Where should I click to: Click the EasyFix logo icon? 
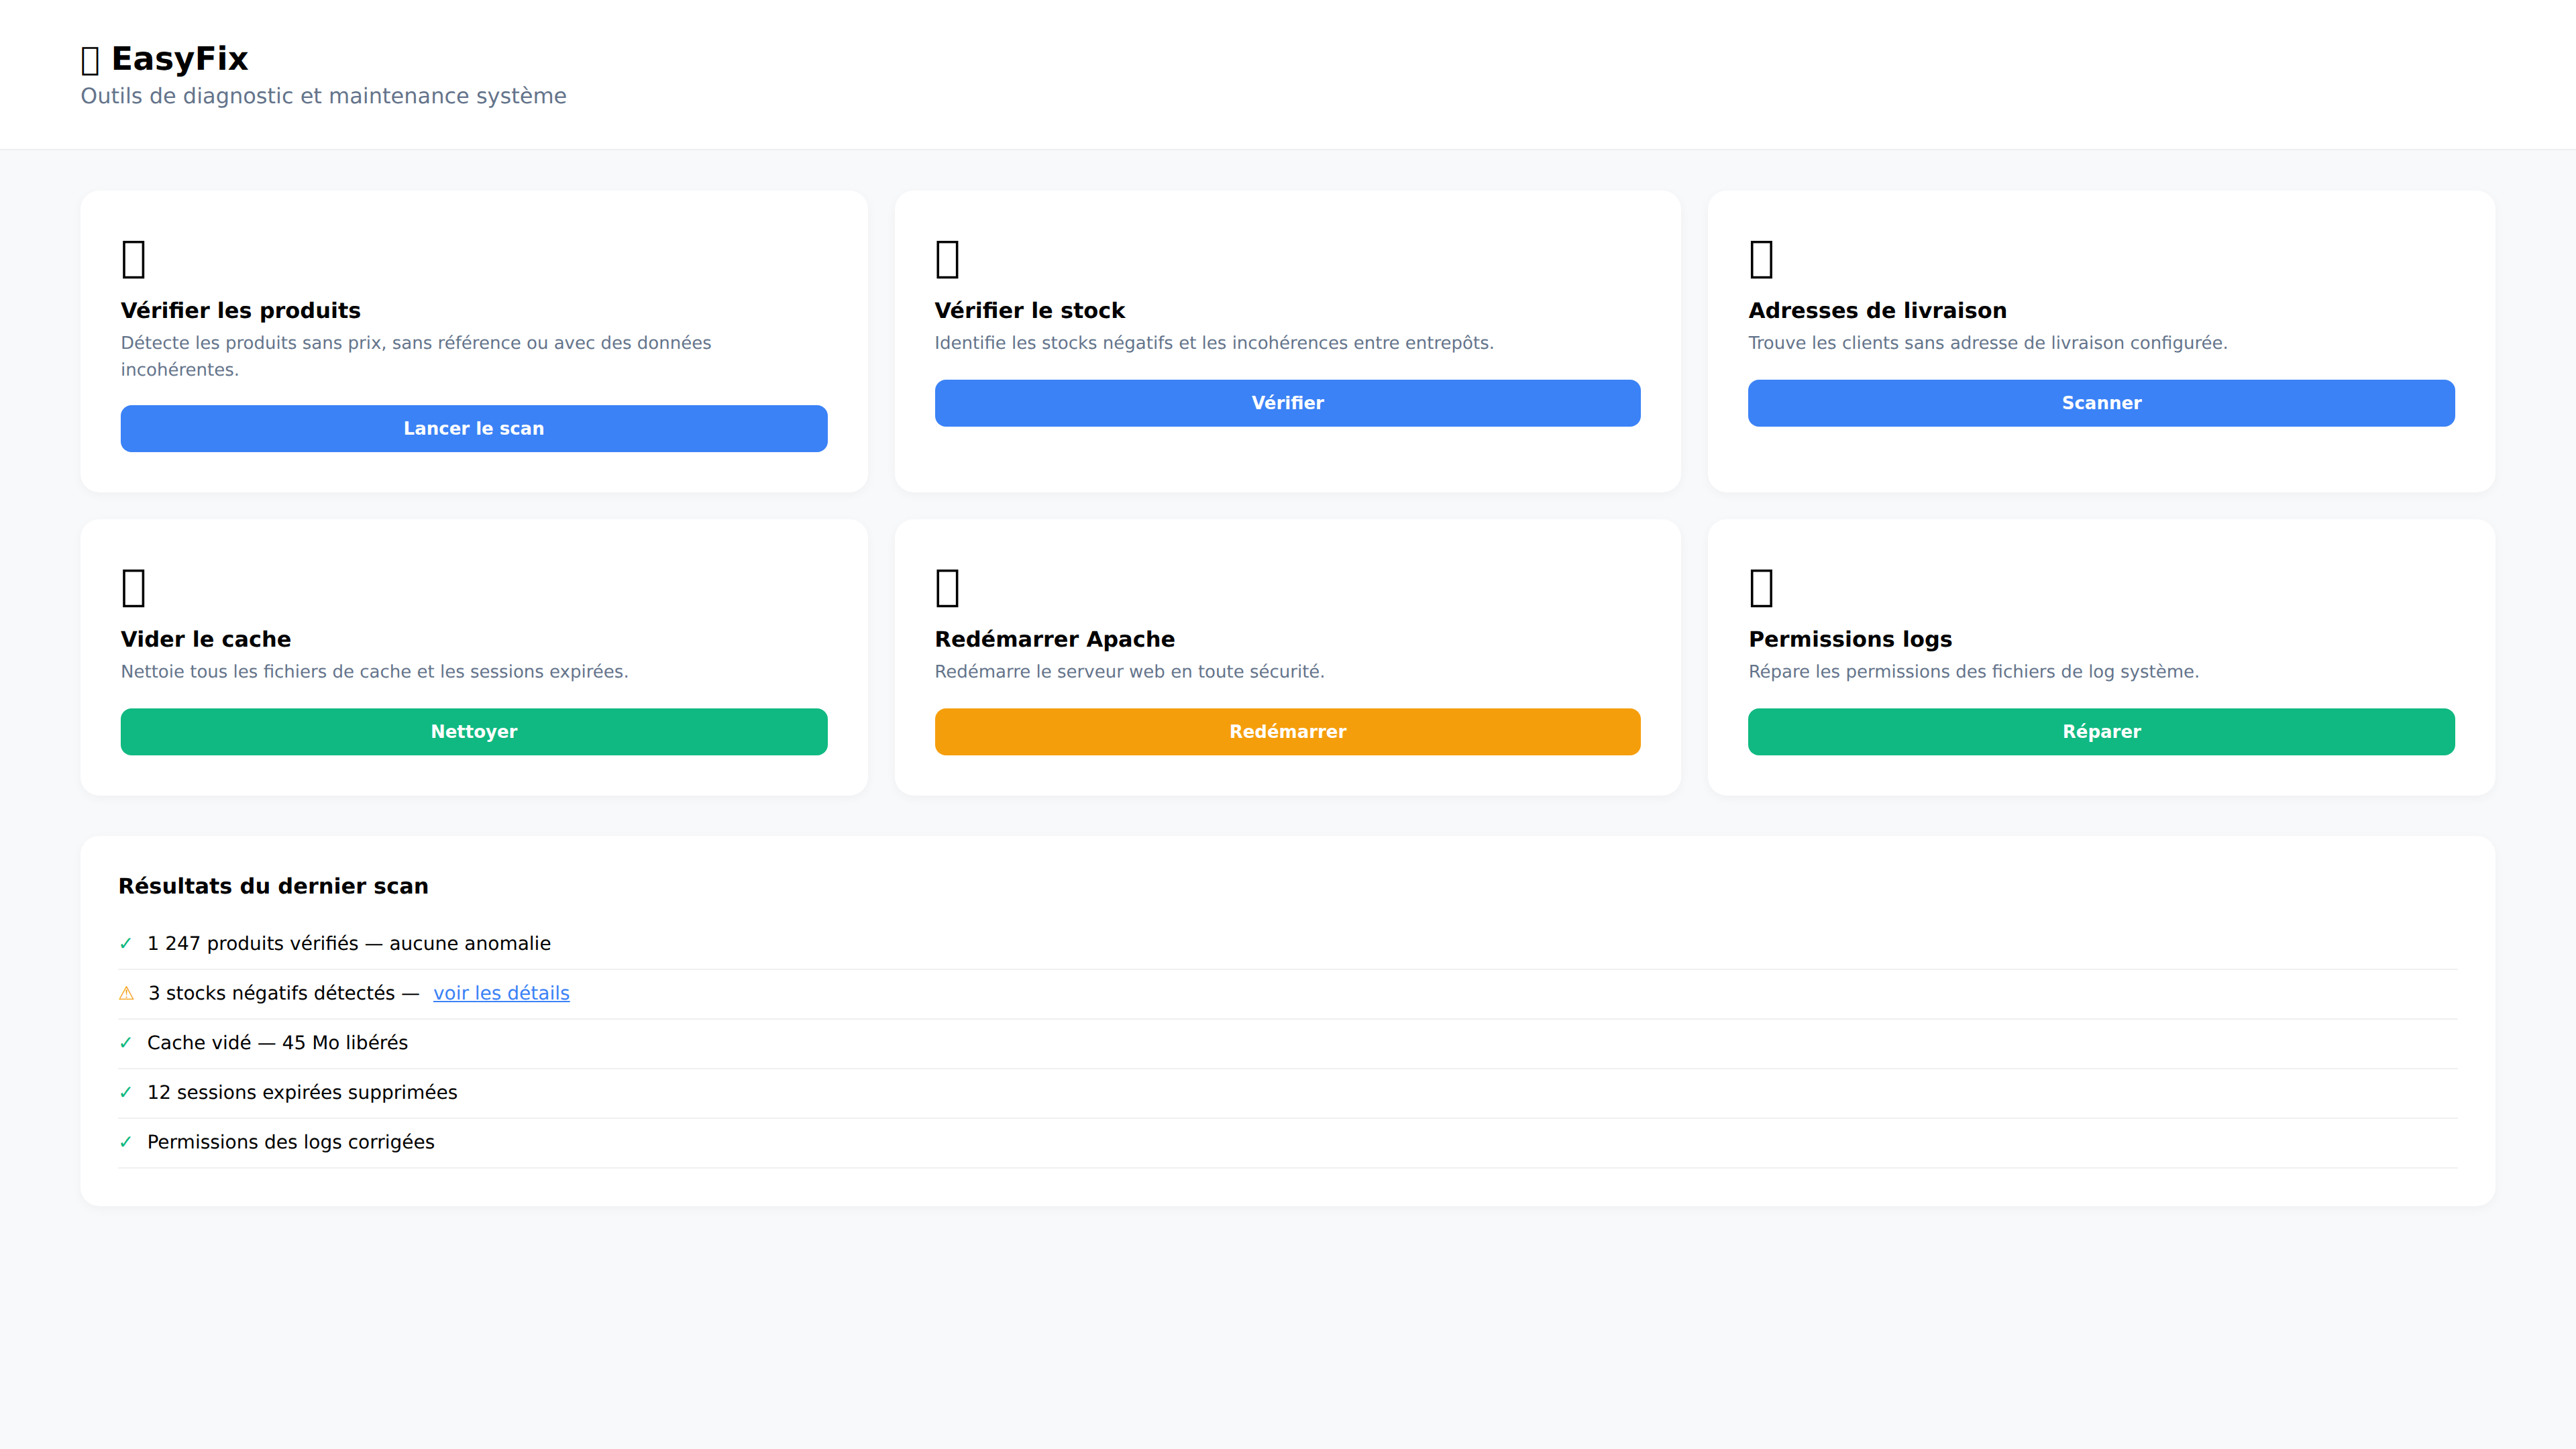[90, 60]
